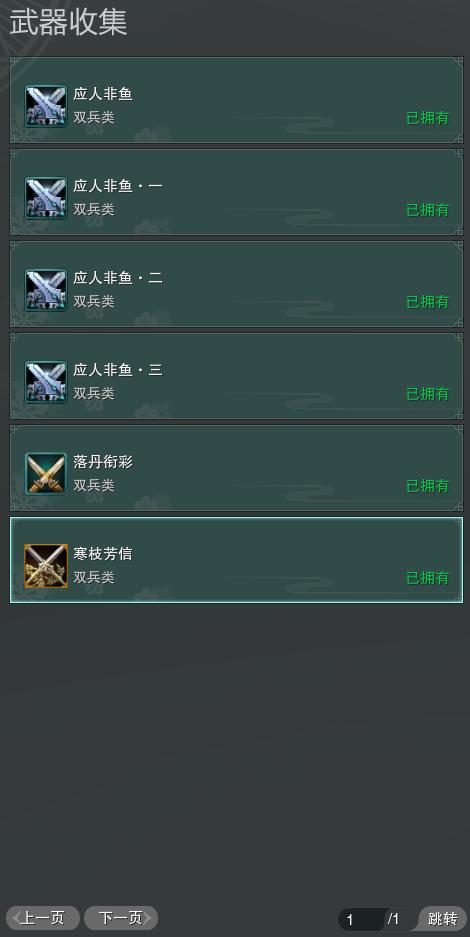Go to next page with 下一页

(121, 918)
